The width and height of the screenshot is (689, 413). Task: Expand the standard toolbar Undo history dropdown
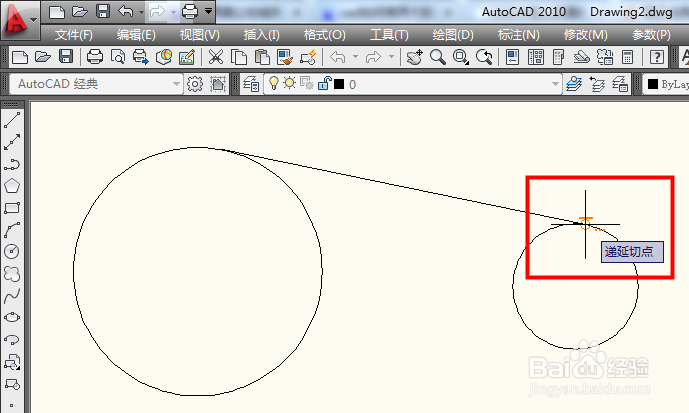355,57
